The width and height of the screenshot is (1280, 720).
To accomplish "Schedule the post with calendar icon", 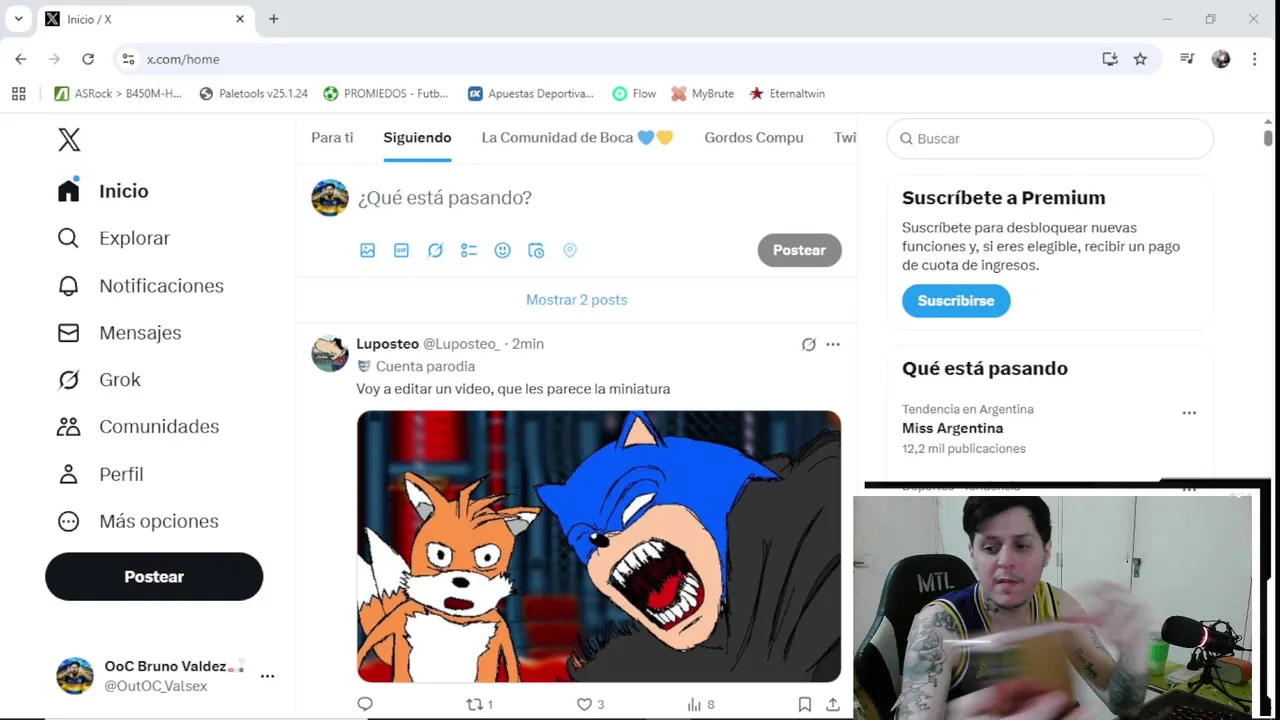I will [536, 251].
